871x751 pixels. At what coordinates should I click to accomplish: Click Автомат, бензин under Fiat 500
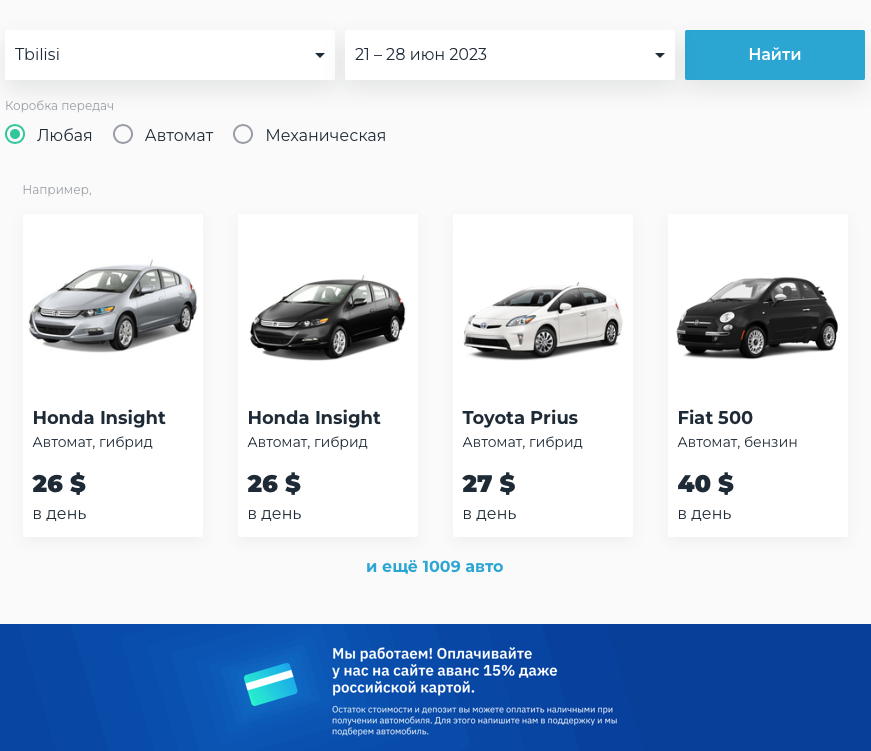tap(737, 442)
